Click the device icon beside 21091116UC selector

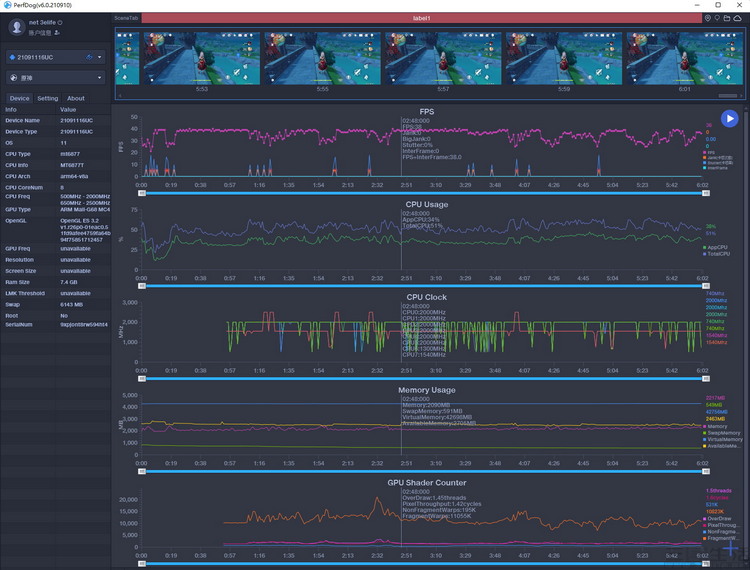pos(12,57)
